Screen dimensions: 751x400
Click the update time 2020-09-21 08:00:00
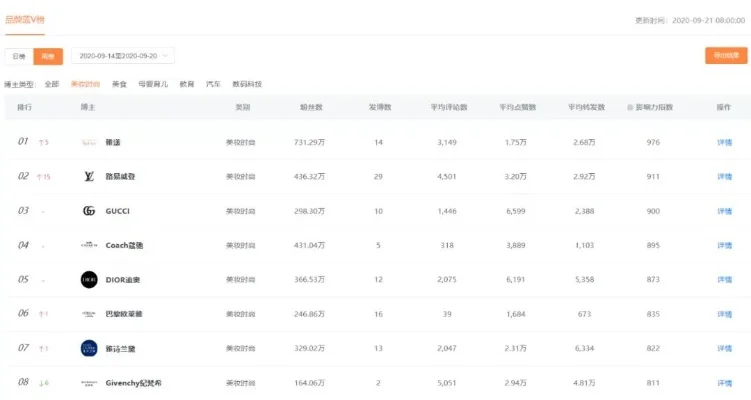pyautogui.click(x=708, y=21)
